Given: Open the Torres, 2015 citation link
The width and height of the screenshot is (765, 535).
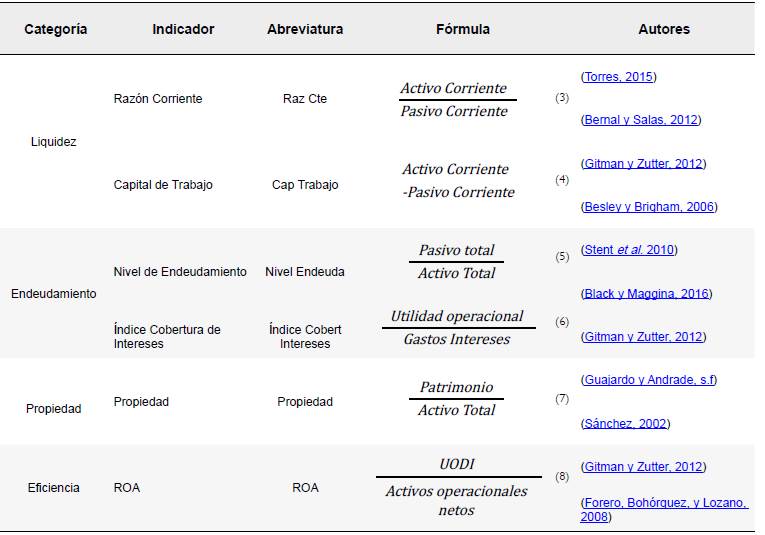Looking at the screenshot, I should tap(618, 77).
